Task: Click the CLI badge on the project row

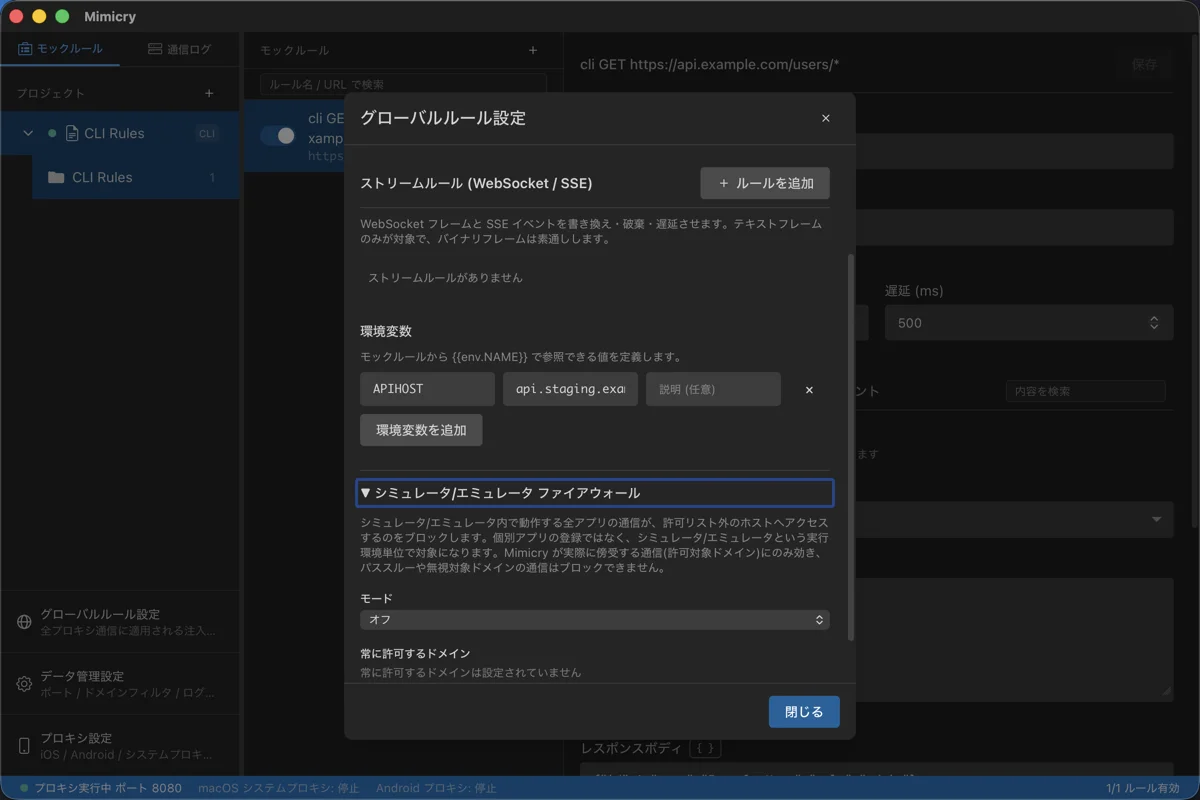Action: coord(207,133)
